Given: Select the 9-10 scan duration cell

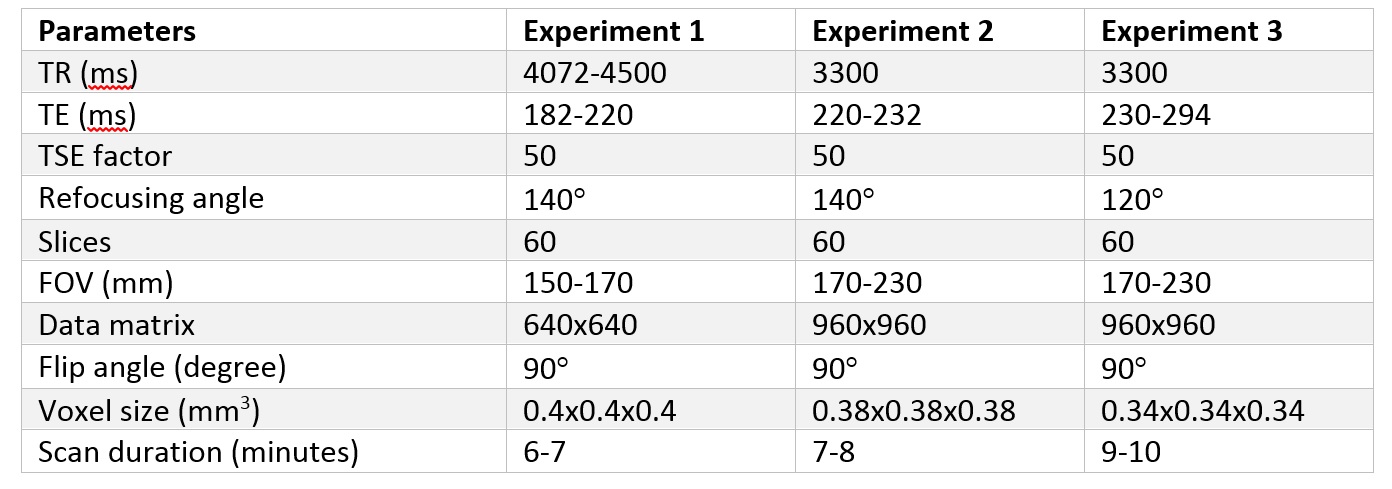Looking at the screenshot, I should pos(1130,452).
